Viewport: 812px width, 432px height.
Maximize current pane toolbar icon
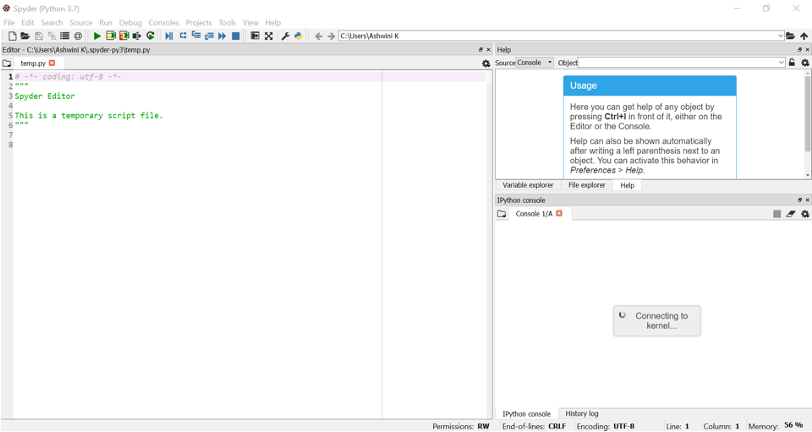[x=255, y=36]
